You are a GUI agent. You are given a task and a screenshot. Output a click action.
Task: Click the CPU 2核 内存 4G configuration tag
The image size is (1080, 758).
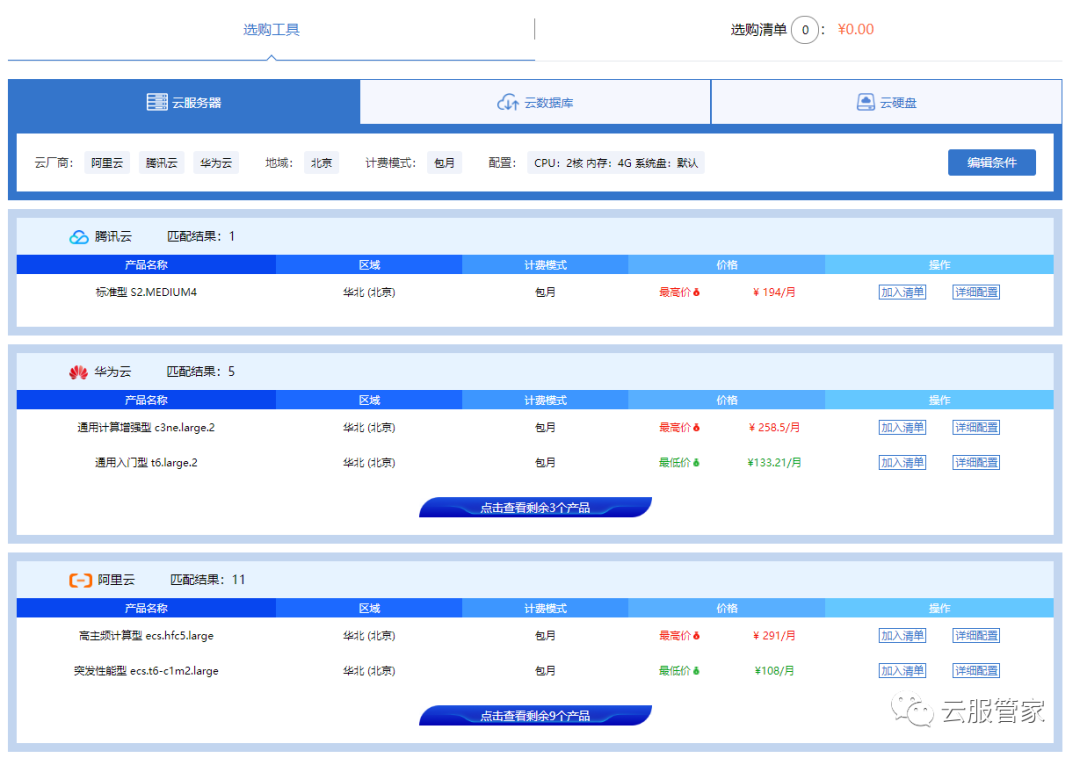pyautogui.click(x=616, y=163)
